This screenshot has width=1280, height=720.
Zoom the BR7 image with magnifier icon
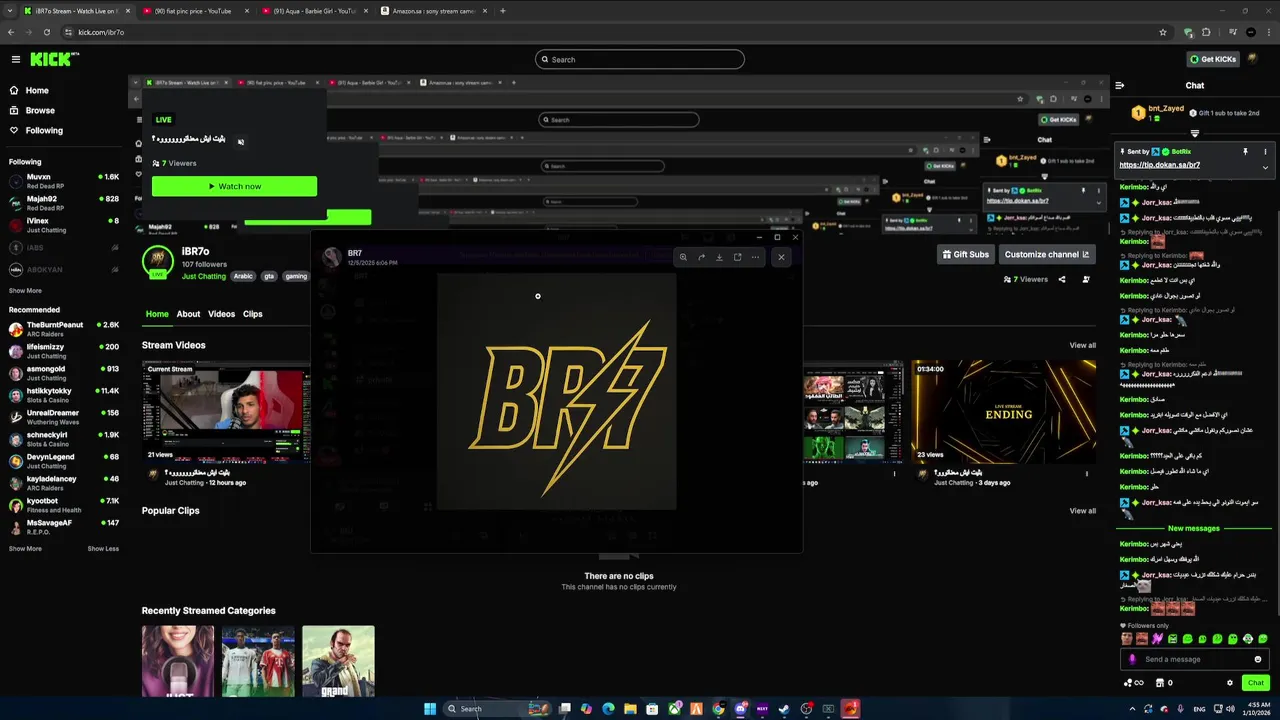pyautogui.click(x=683, y=257)
